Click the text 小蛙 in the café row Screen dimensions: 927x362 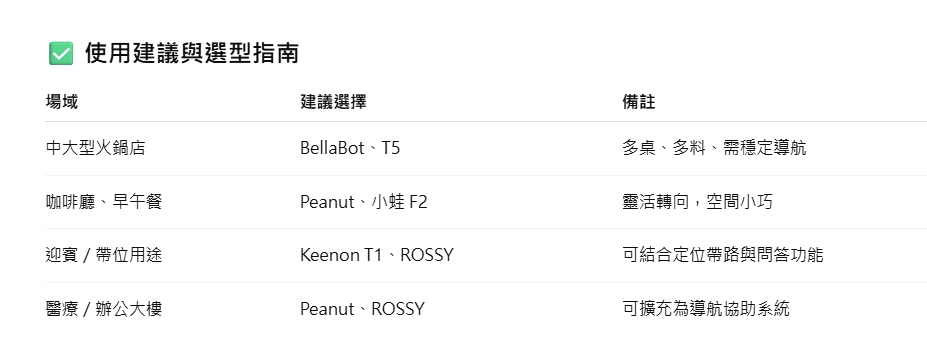click(x=388, y=202)
